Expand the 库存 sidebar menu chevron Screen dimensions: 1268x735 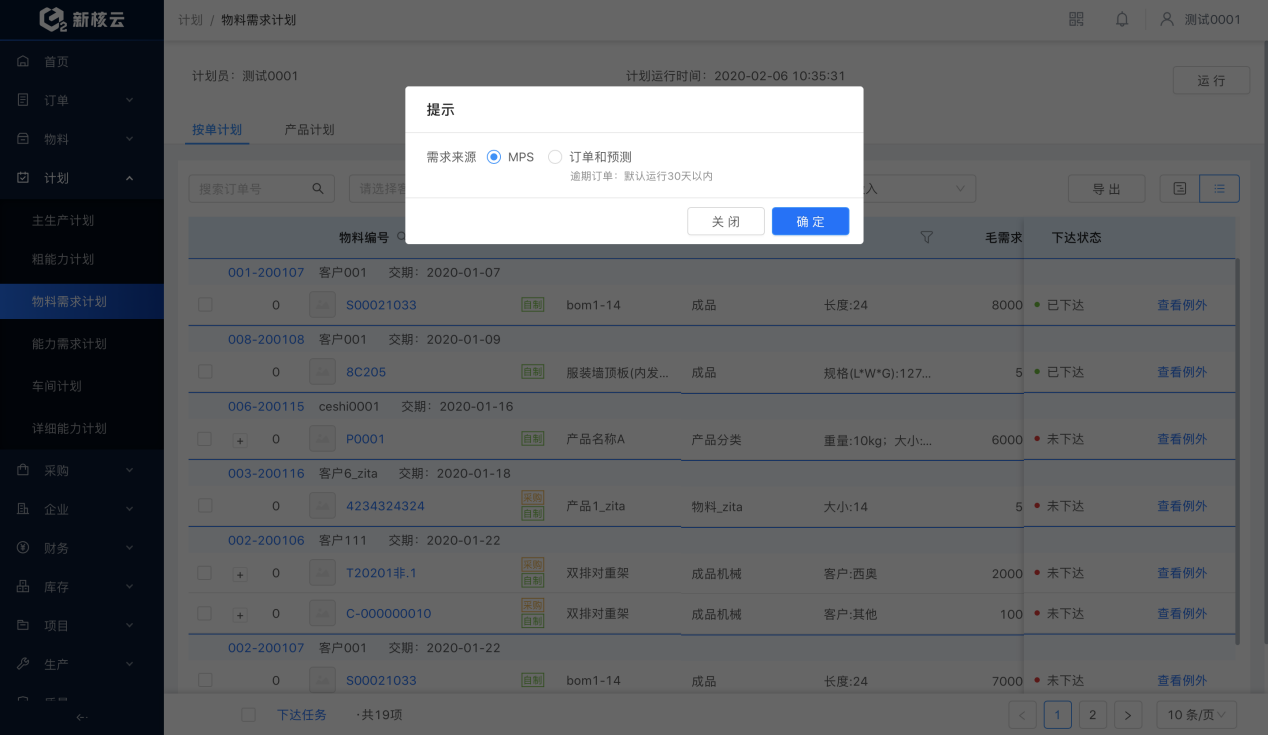129,587
